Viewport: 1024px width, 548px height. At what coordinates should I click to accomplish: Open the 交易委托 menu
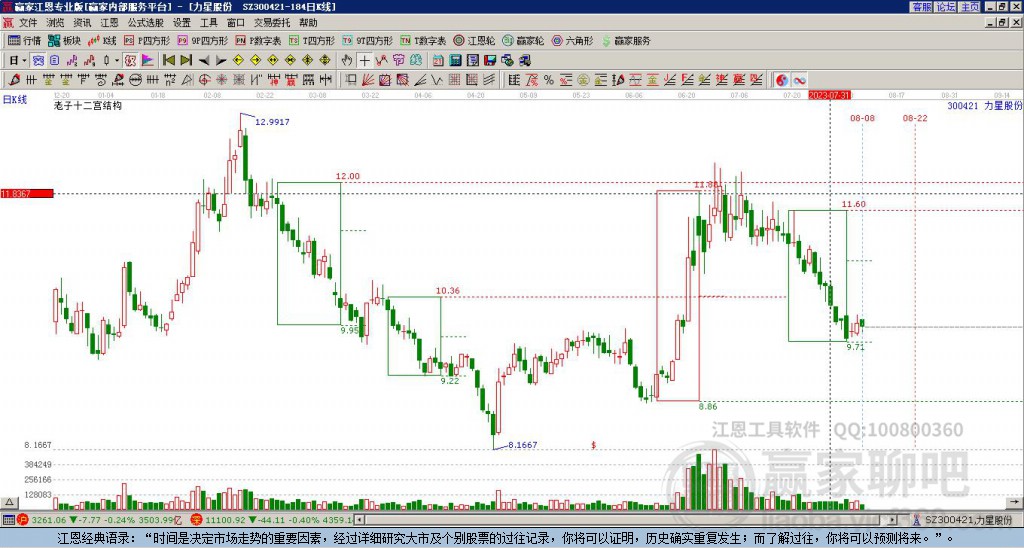coord(272,23)
